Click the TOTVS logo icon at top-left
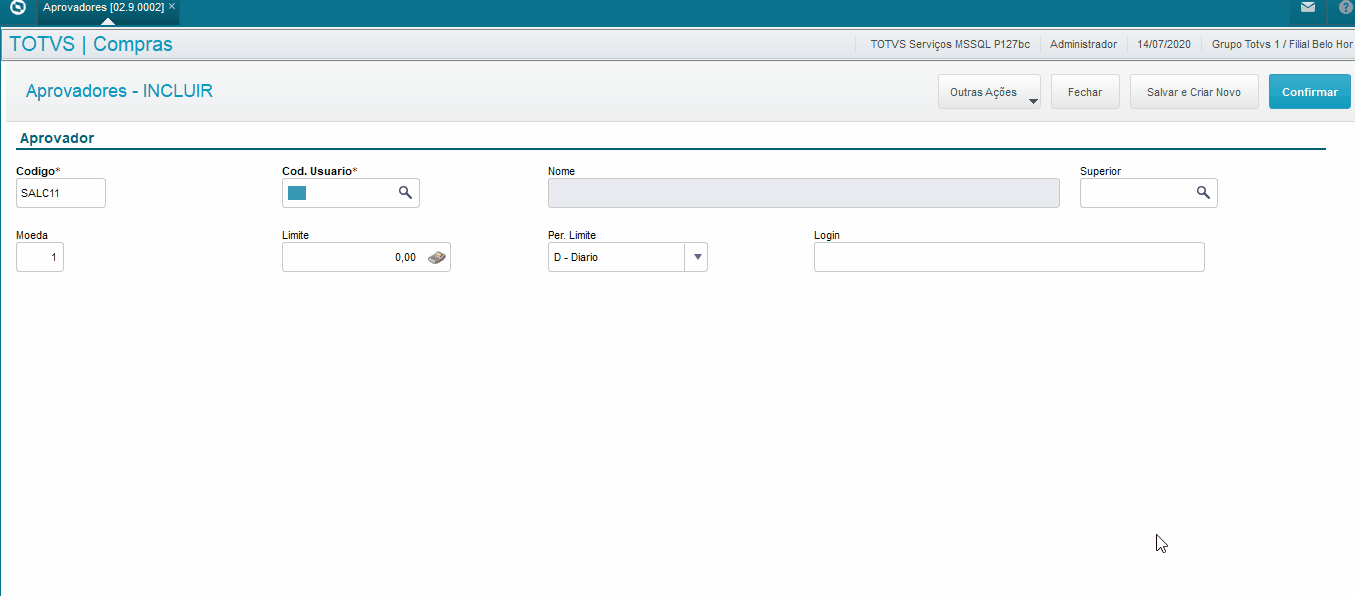 17,7
